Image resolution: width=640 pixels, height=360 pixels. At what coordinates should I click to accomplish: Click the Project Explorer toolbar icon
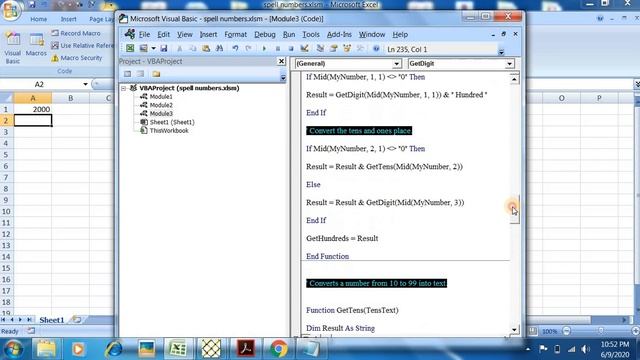tap(320, 49)
